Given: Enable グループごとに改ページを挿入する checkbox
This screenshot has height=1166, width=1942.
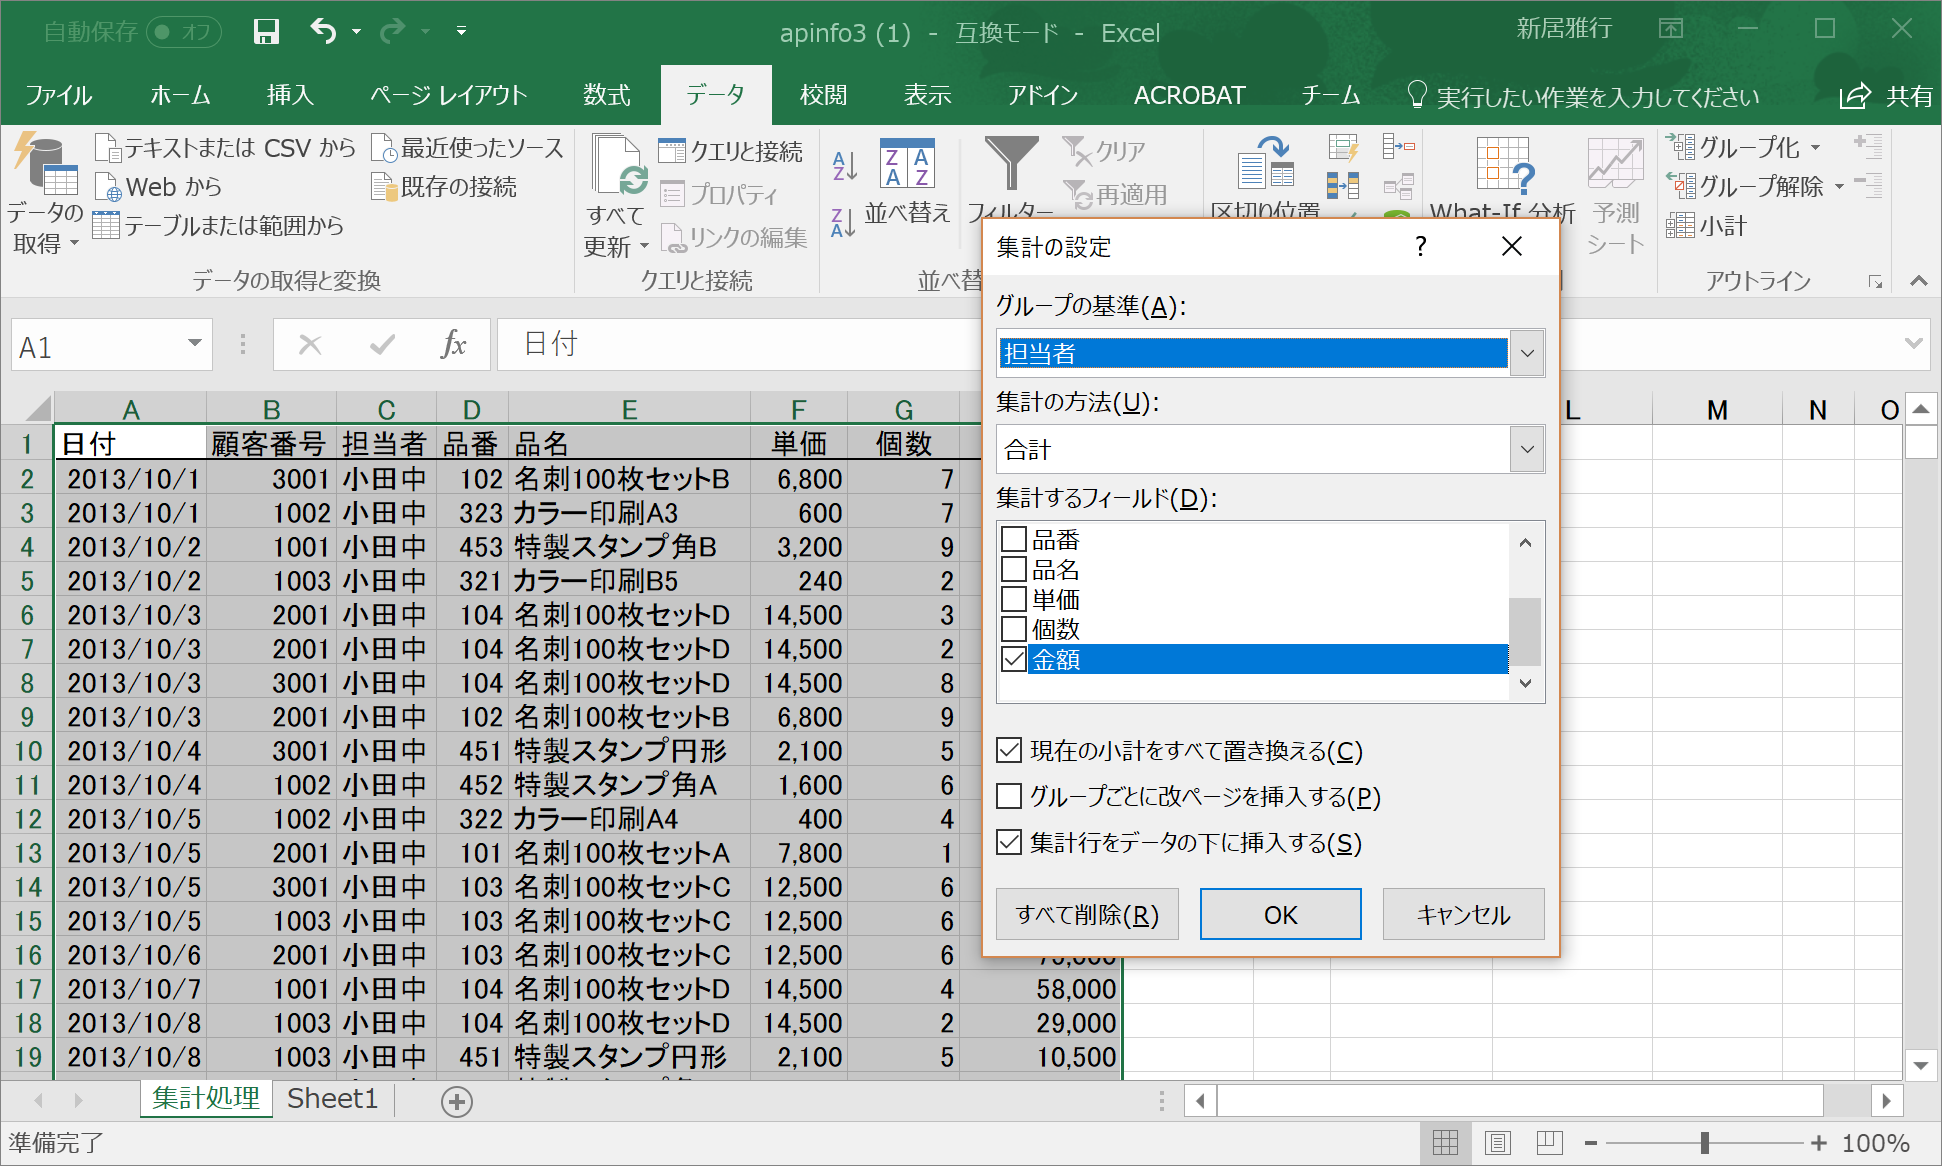Looking at the screenshot, I should [1010, 797].
